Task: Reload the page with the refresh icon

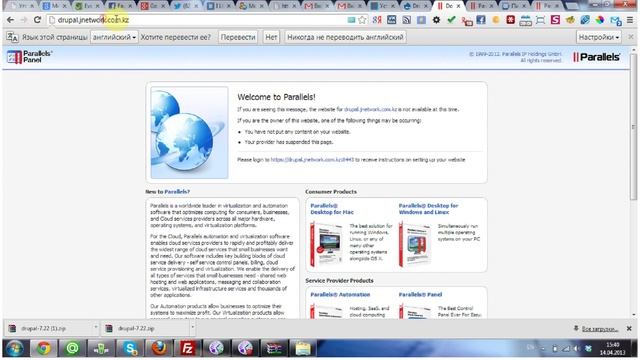Action: [x=37, y=20]
